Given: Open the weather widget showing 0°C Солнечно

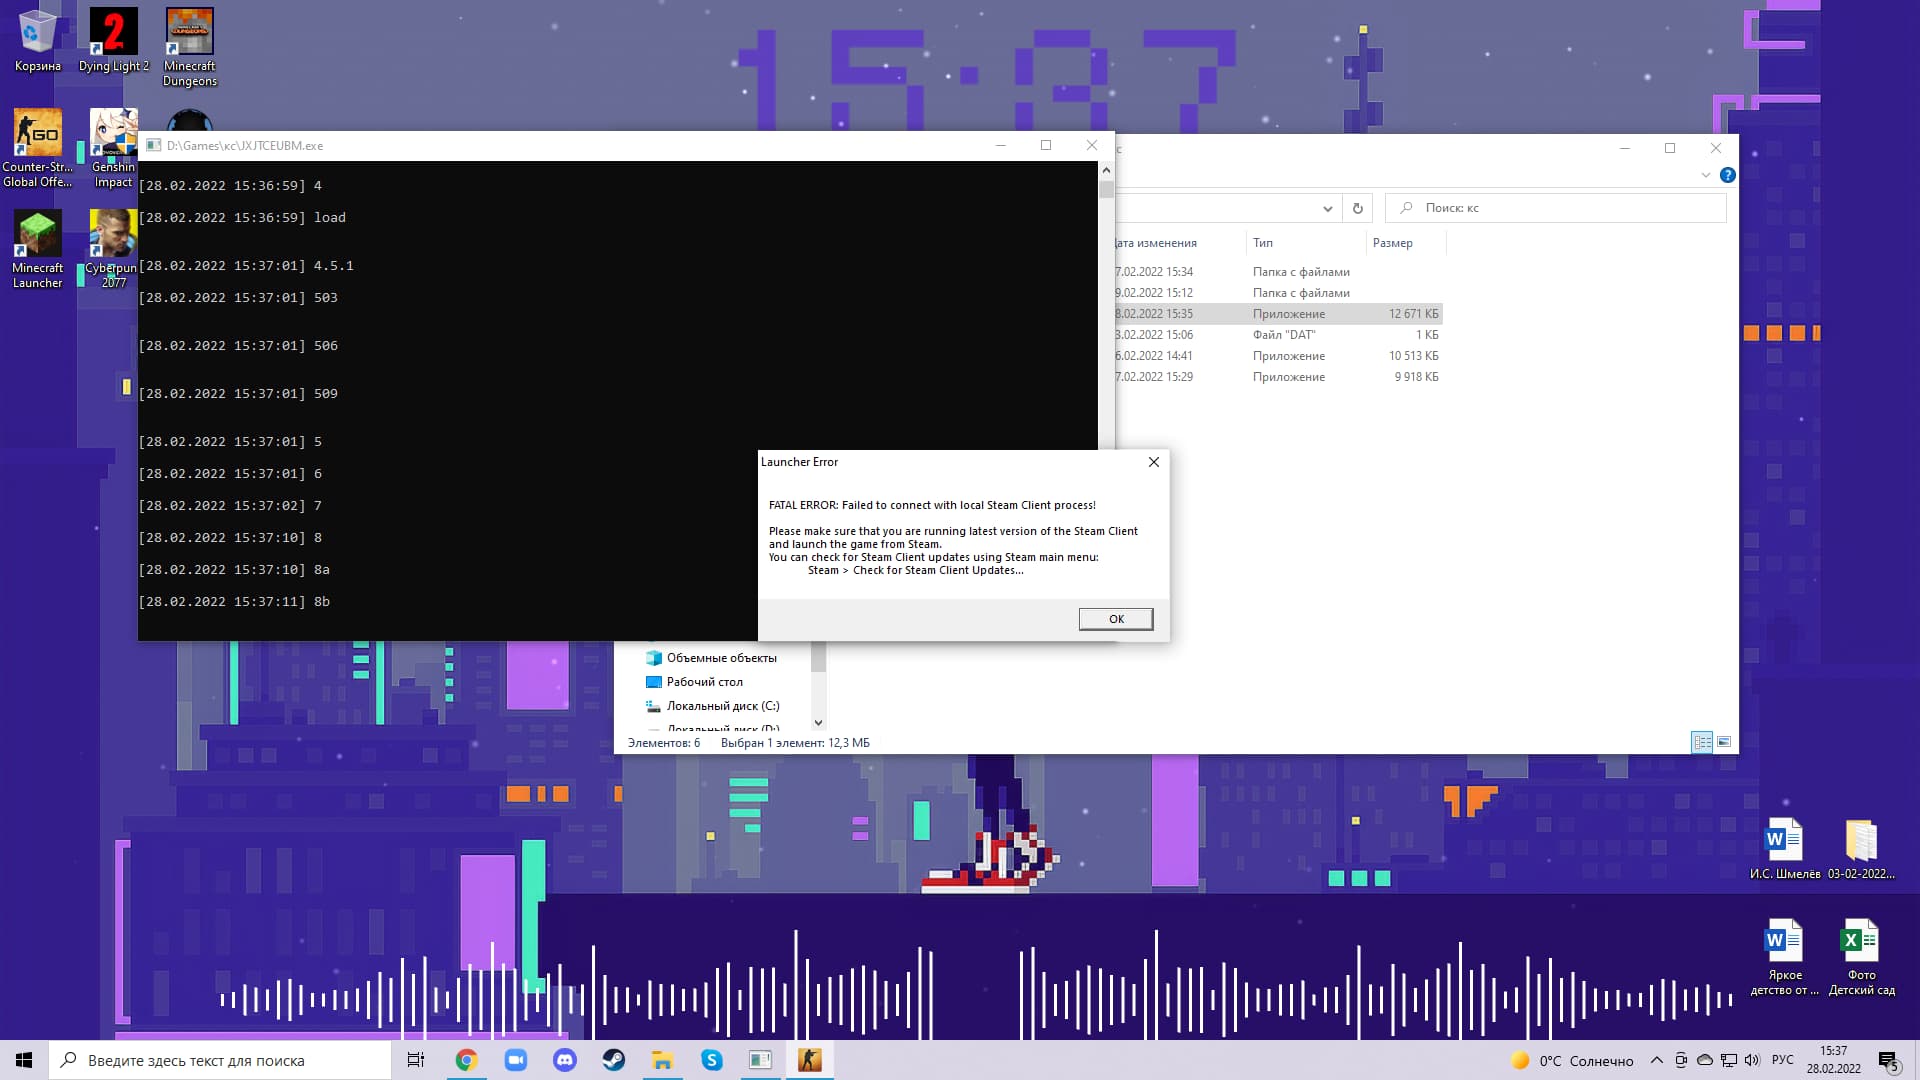Looking at the screenshot, I should [1572, 1060].
